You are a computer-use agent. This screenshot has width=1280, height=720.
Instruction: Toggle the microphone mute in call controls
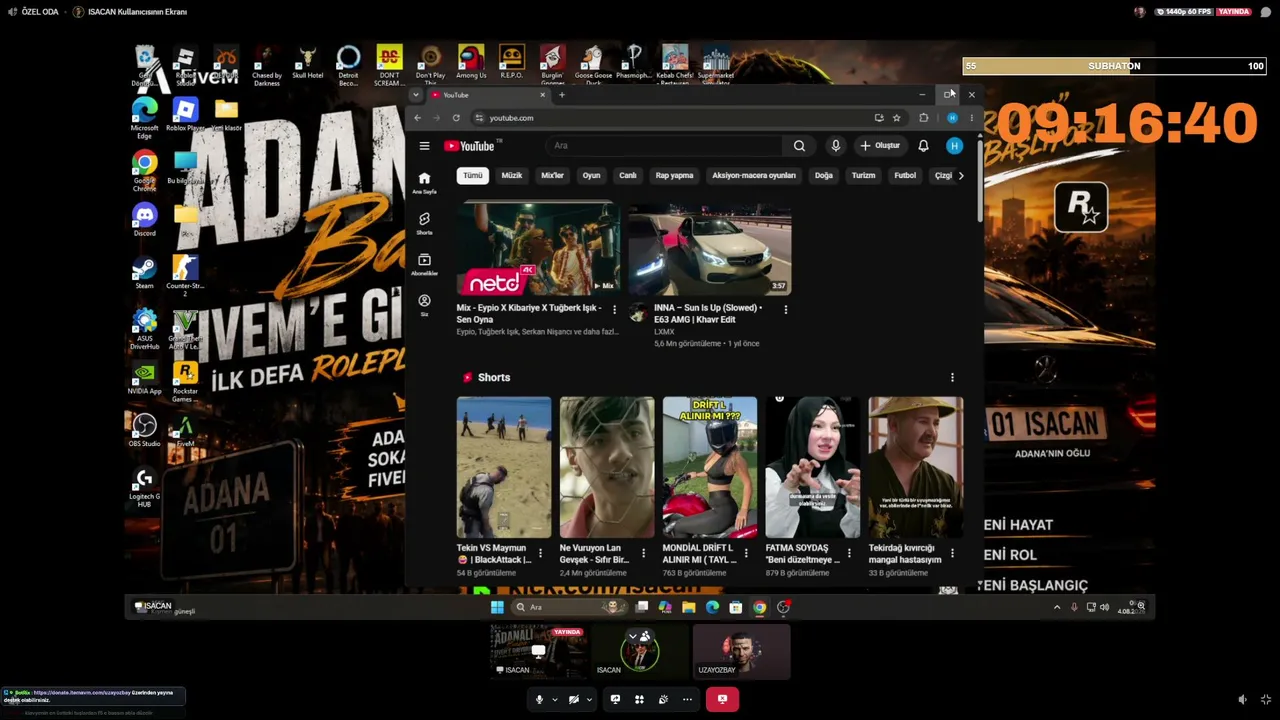coord(539,700)
